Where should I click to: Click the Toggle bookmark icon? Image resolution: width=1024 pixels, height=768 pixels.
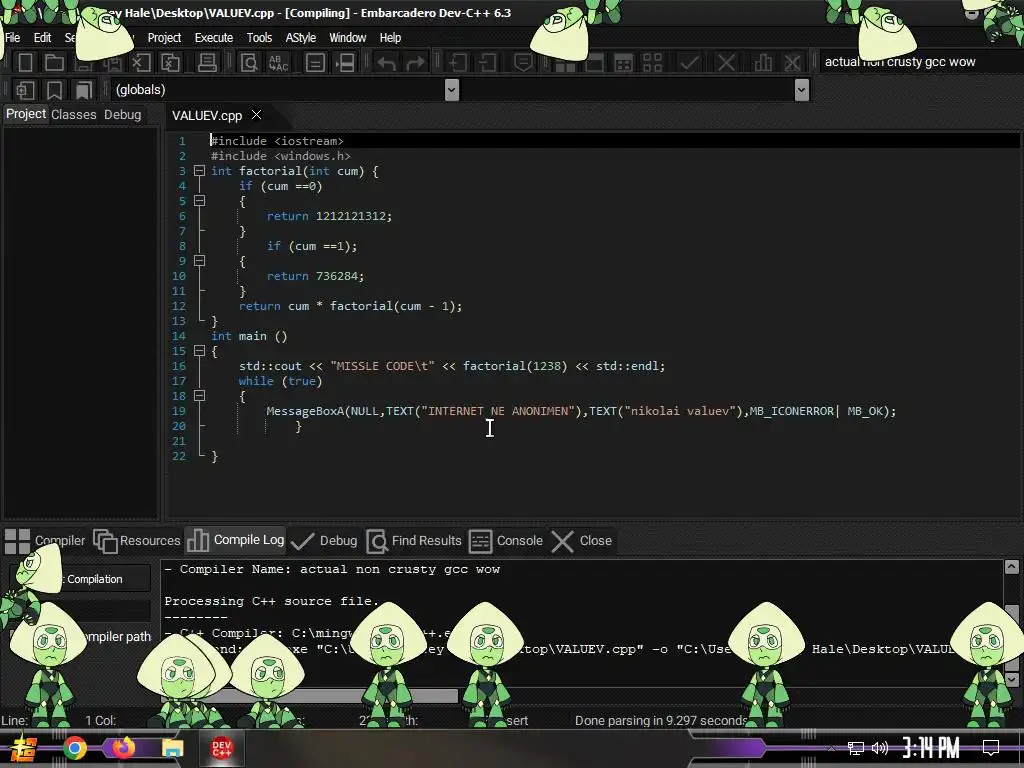[55, 90]
